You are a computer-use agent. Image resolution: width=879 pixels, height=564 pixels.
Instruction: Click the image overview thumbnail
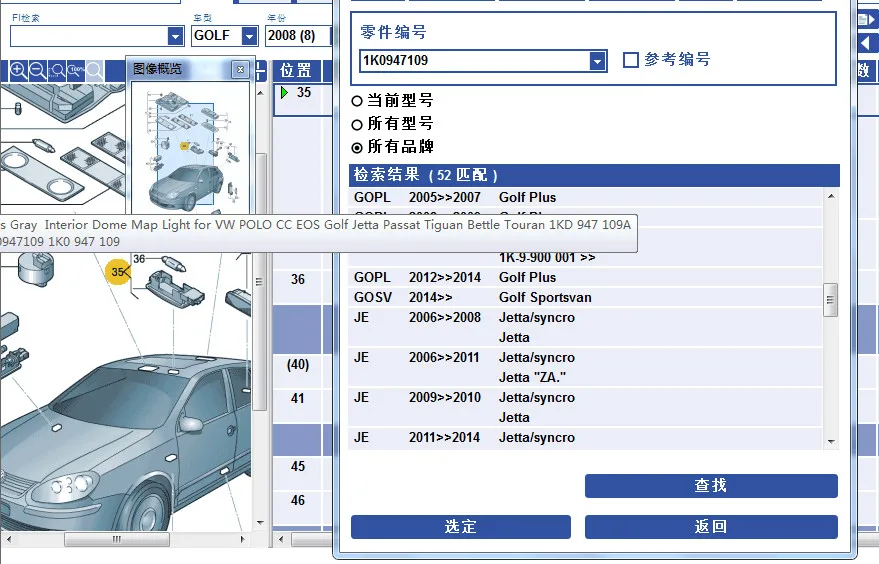click(190, 150)
